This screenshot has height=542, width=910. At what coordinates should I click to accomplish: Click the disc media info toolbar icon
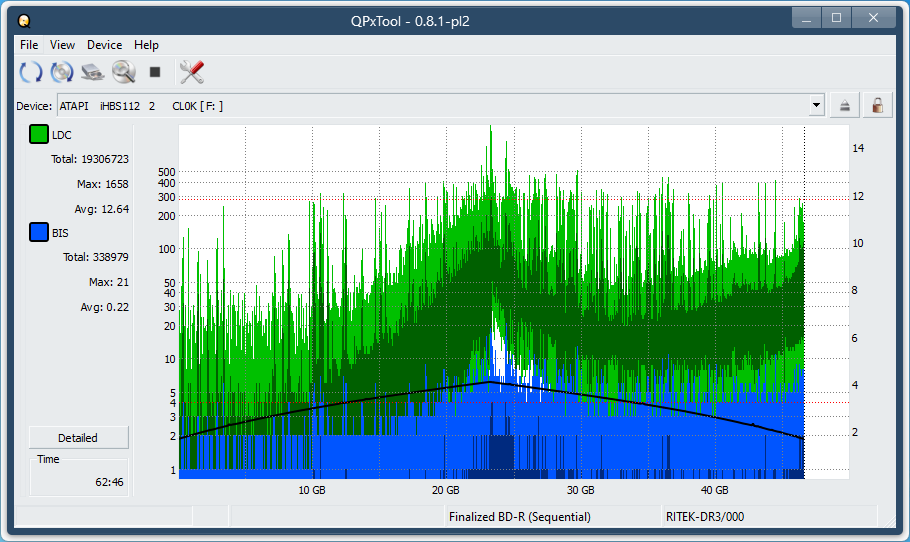click(x=62, y=72)
